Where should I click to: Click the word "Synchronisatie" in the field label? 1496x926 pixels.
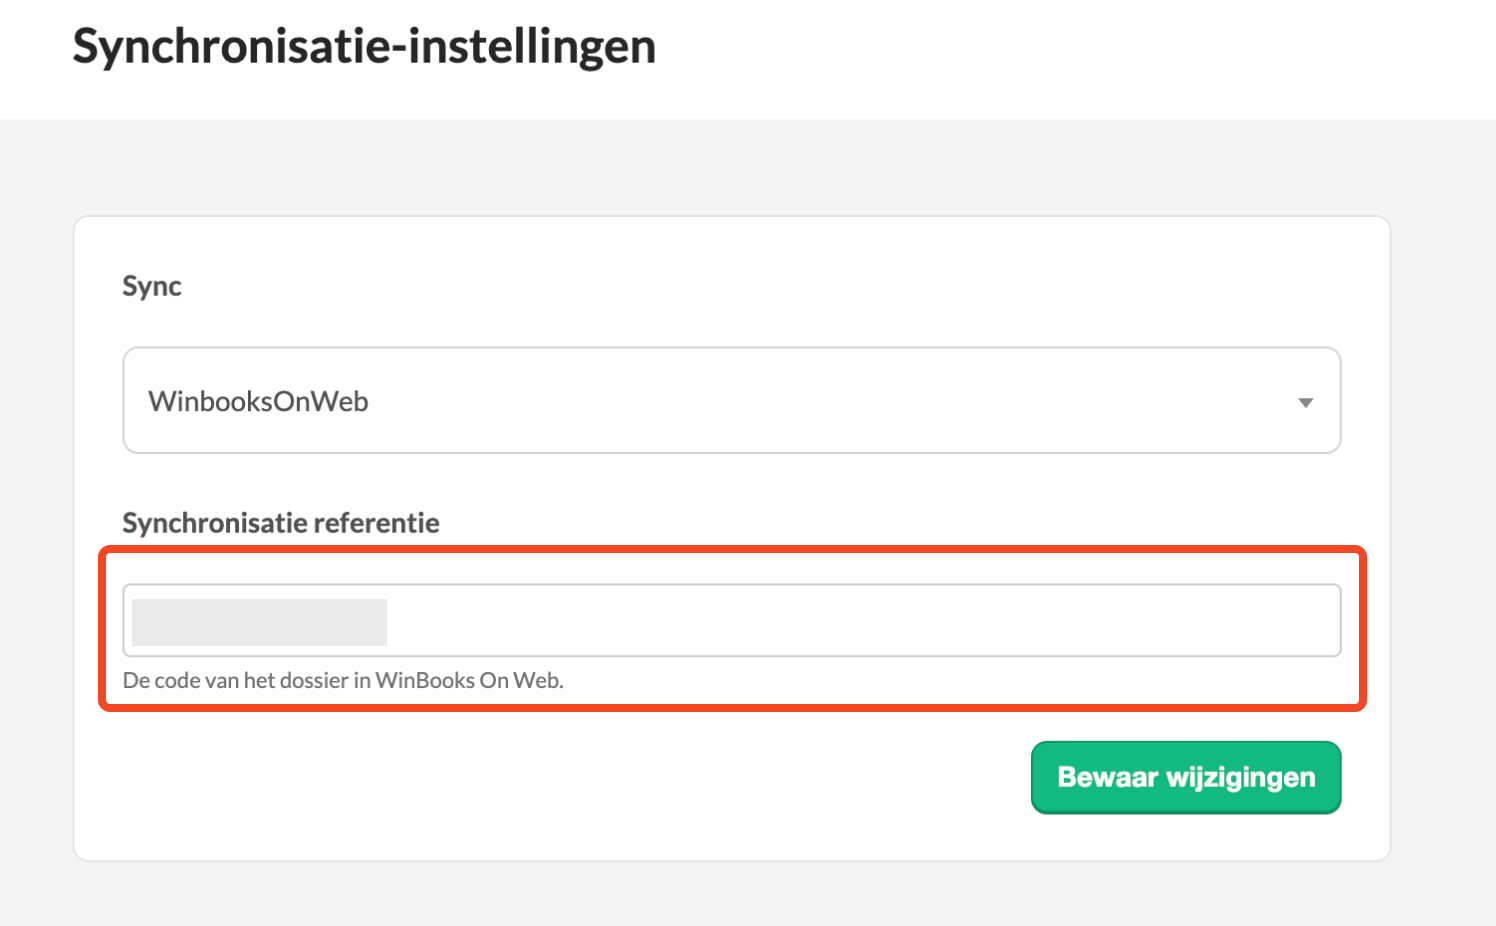(x=214, y=523)
